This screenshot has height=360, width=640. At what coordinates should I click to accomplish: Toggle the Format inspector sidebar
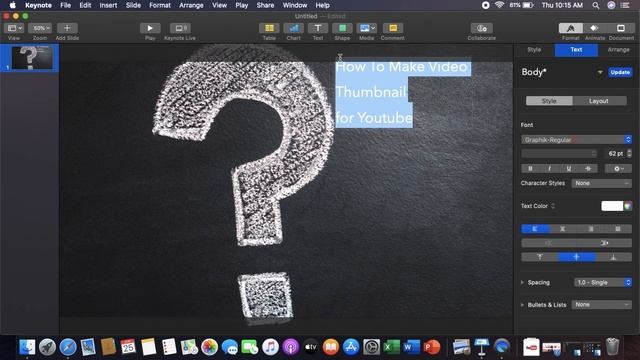tap(571, 28)
